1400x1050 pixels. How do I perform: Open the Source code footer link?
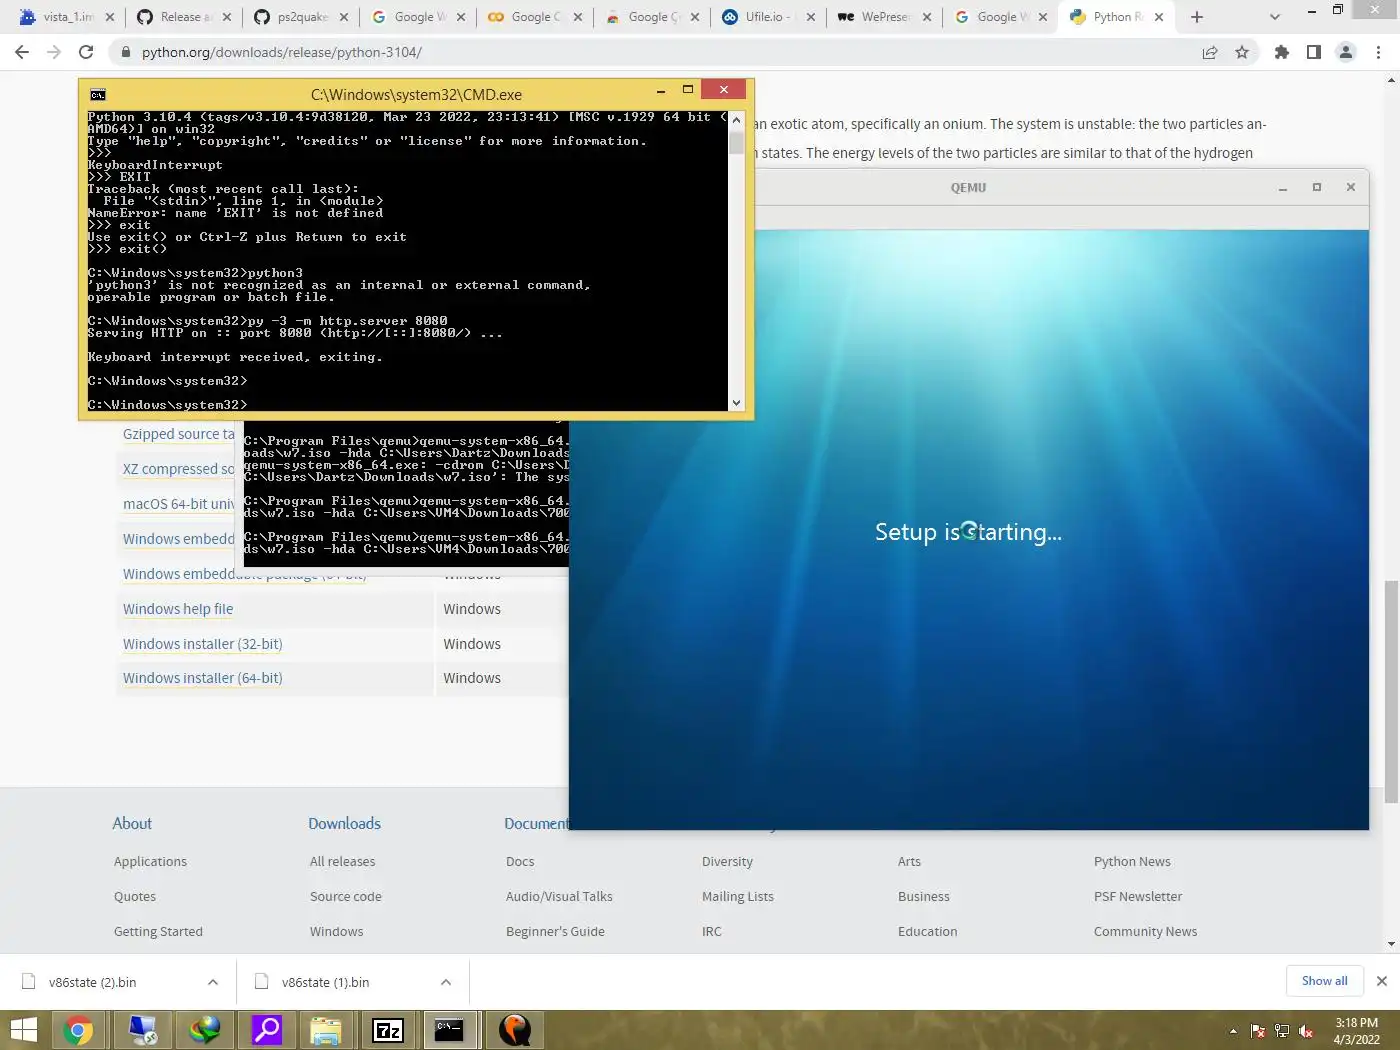coord(346,896)
